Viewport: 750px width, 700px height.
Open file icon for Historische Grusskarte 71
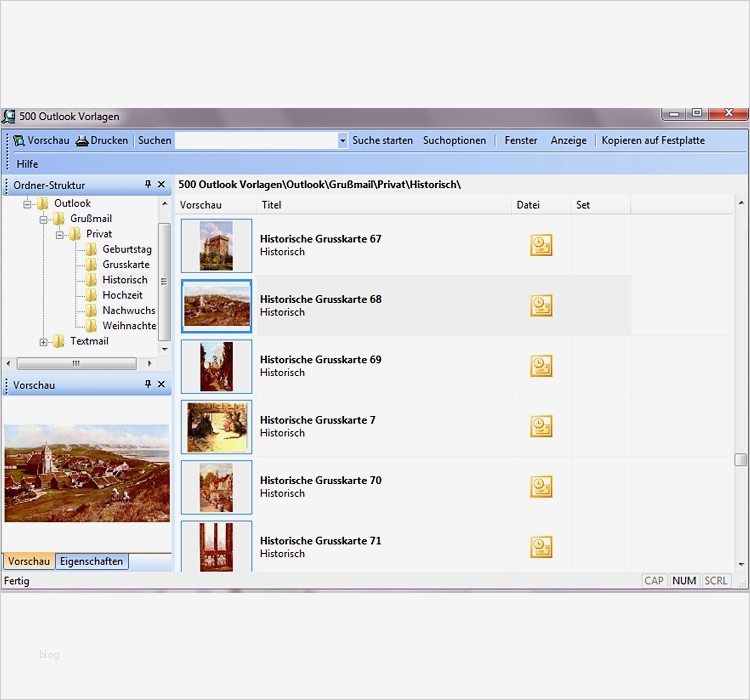click(541, 546)
